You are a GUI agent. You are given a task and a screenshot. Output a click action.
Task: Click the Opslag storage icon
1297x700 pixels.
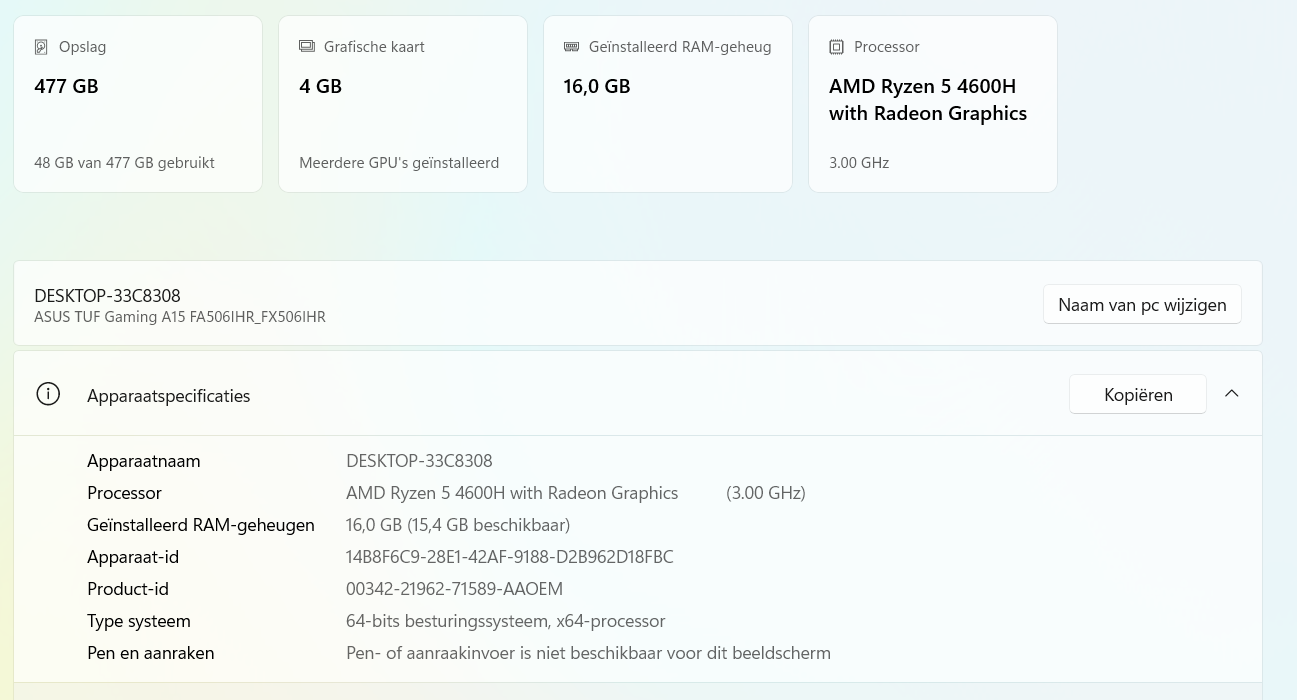(41, 47)
